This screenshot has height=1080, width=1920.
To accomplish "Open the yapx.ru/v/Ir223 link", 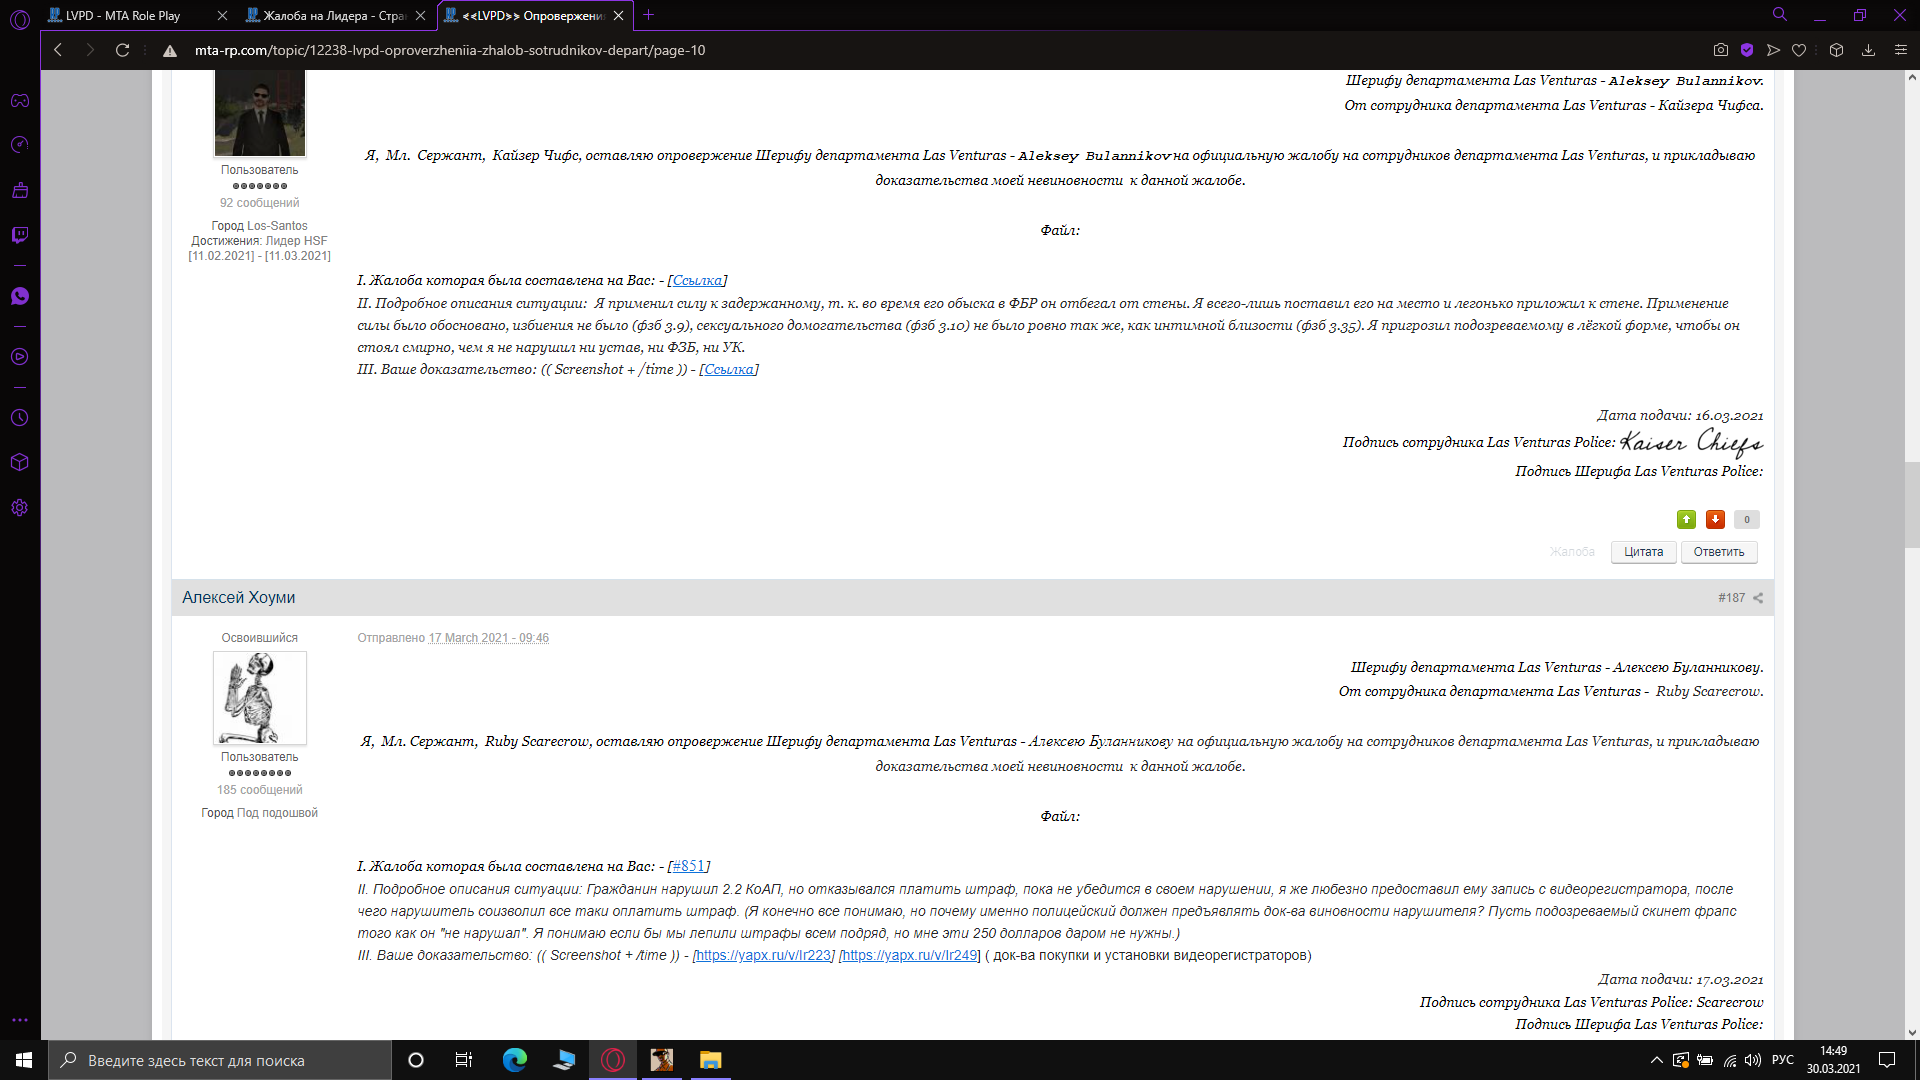I will coord(763,955).
